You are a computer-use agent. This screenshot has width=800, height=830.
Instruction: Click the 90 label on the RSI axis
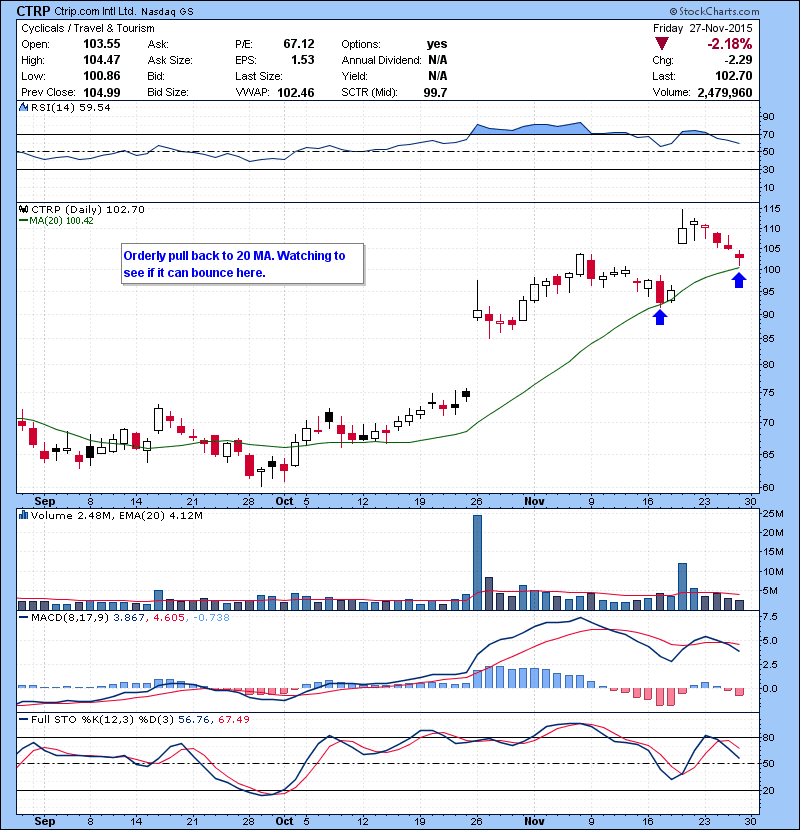coord(768,117)
